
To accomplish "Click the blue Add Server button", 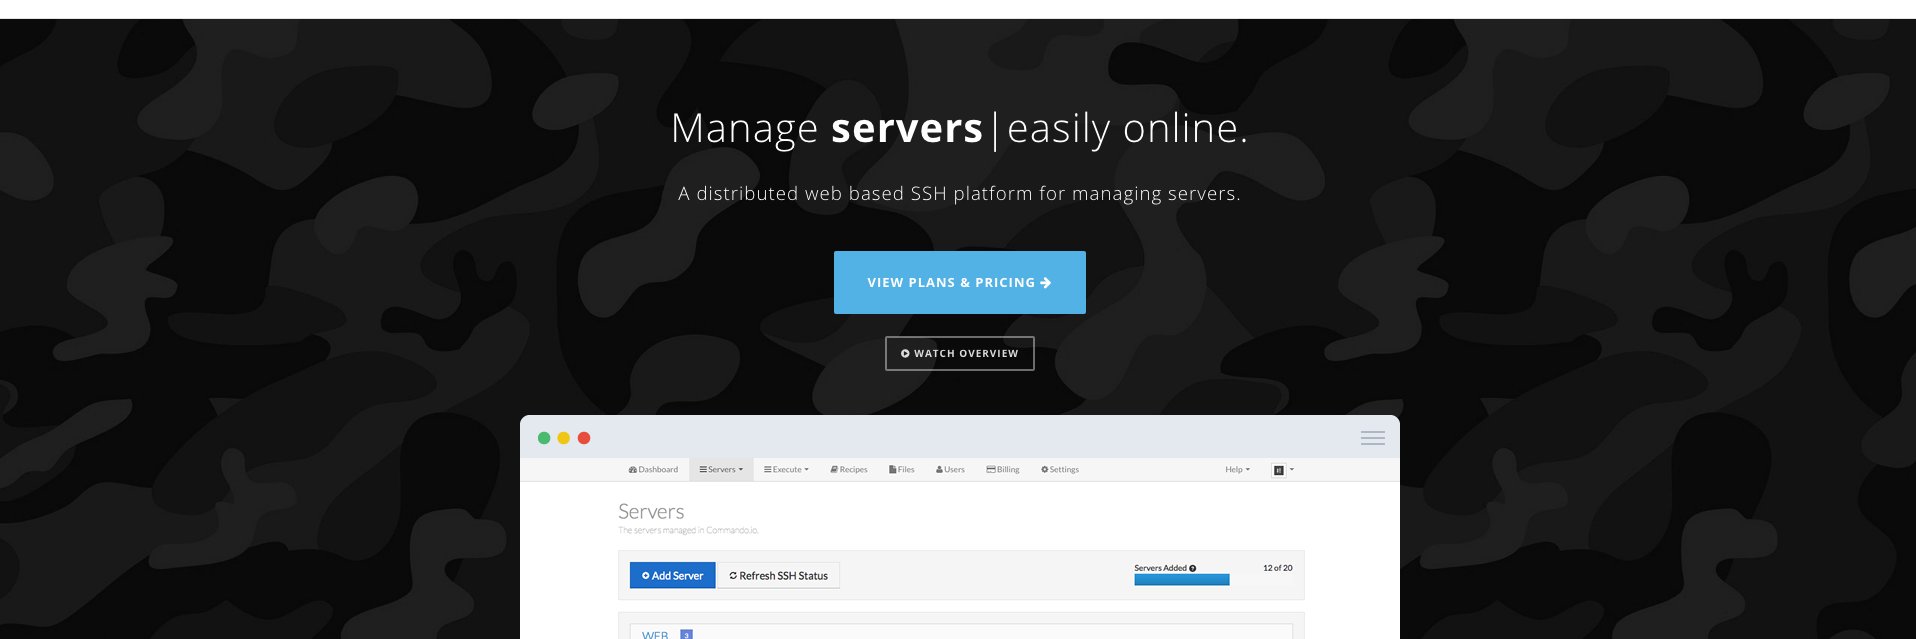I will pos(672,575).
